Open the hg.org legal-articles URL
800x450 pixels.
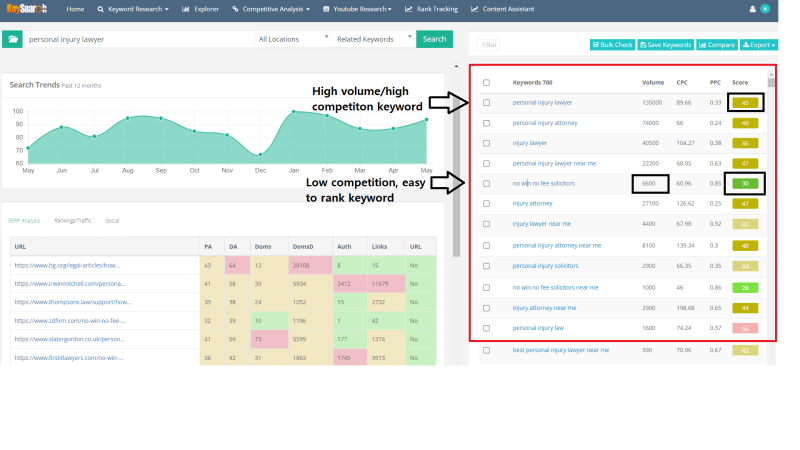point(67,265)
